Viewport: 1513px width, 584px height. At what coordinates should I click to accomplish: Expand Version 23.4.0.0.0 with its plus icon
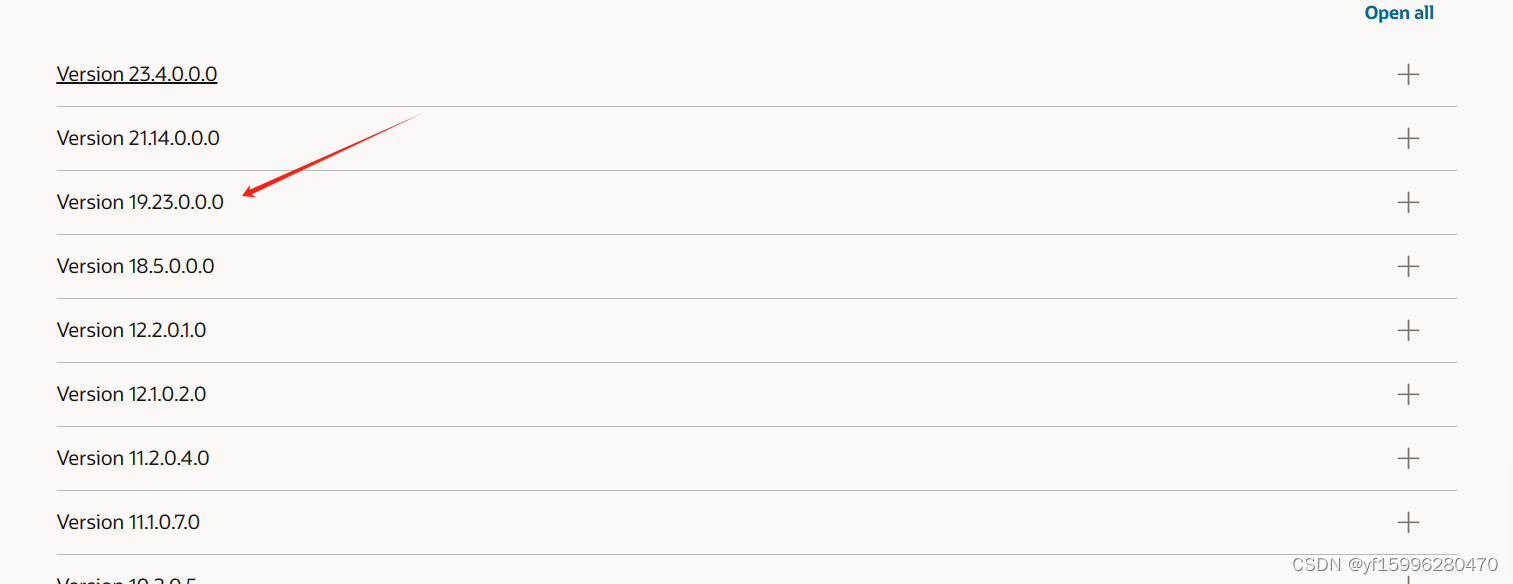coord(1407,74)
